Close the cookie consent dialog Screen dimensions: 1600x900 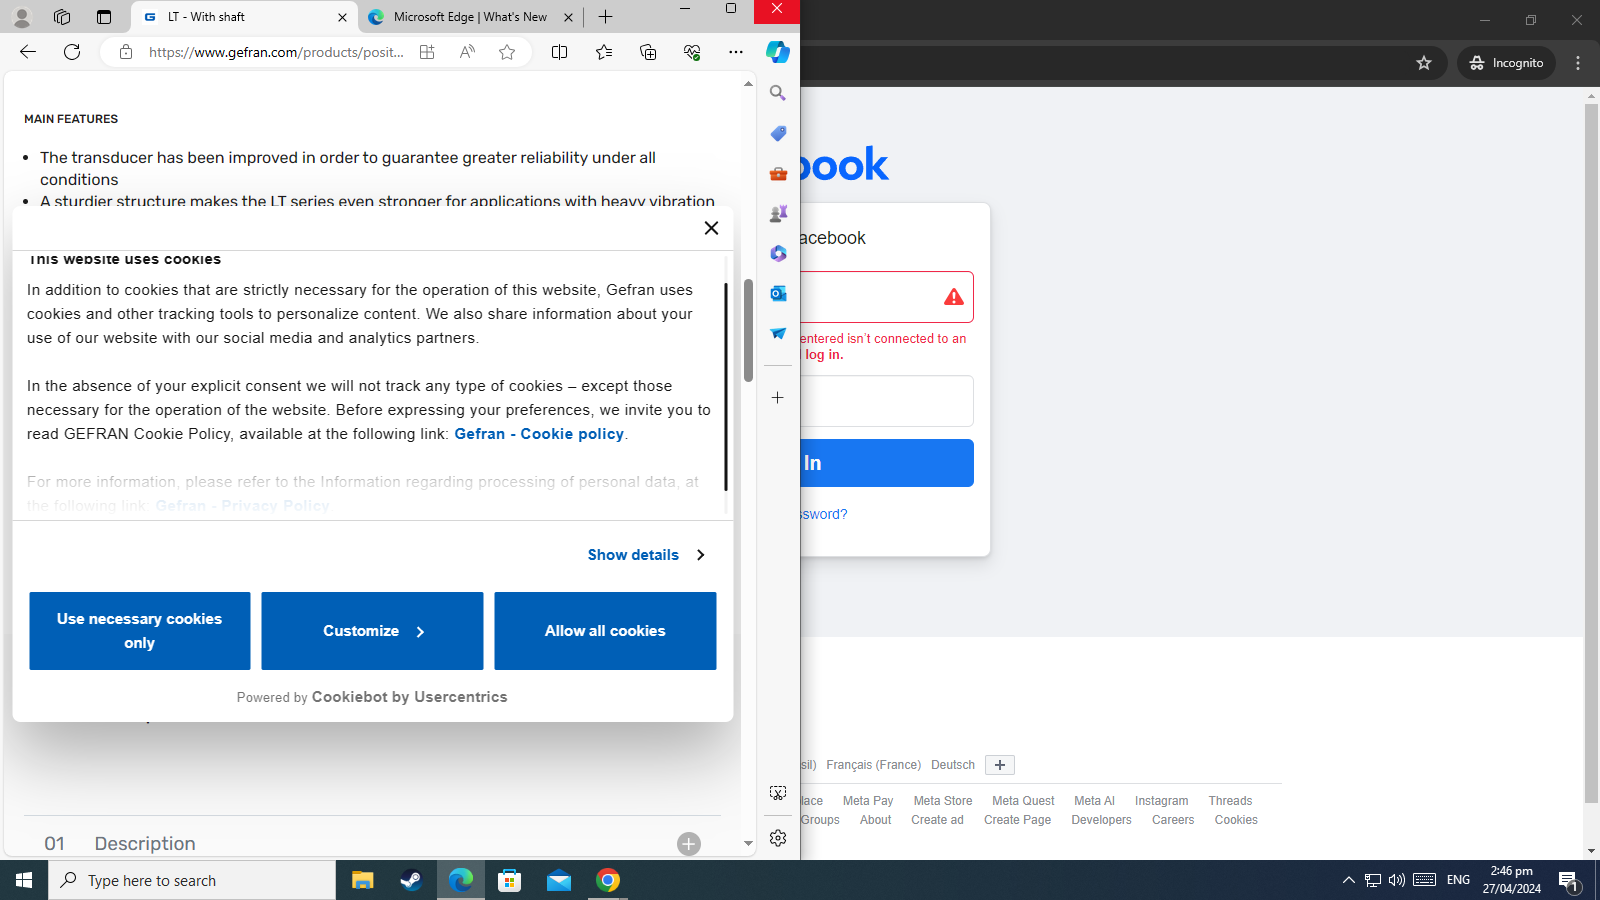click(711, 228)
